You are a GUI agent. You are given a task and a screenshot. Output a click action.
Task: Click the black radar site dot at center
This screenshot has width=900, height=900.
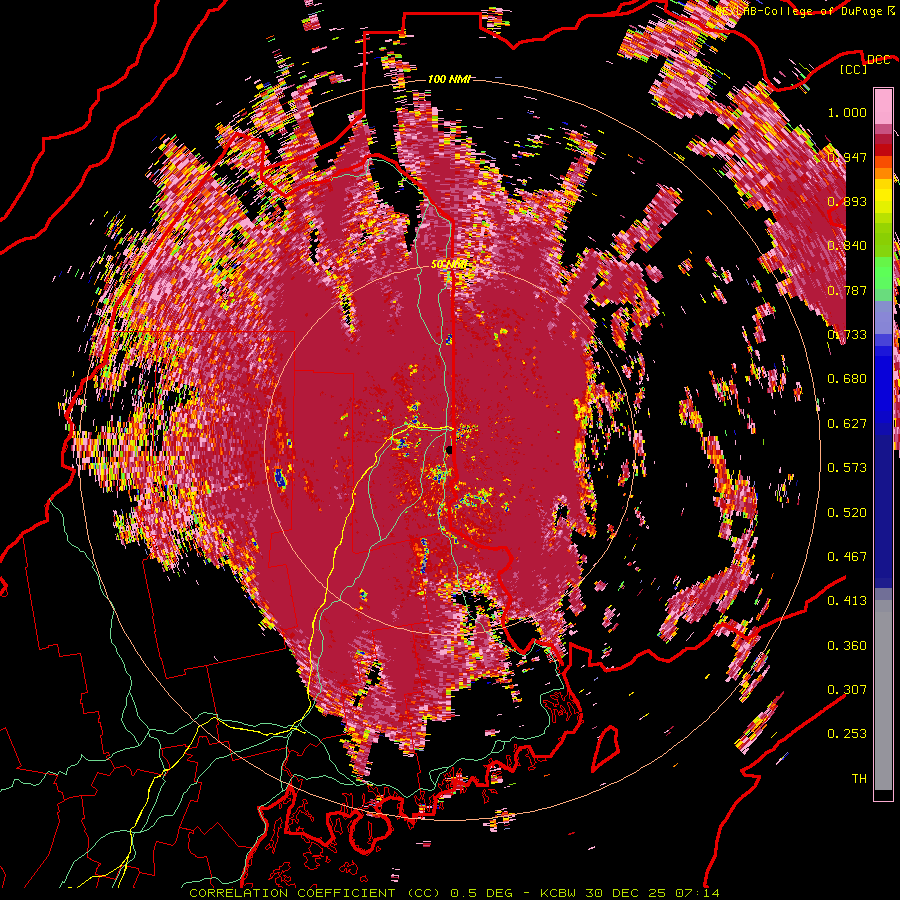[x=449, y=450]
